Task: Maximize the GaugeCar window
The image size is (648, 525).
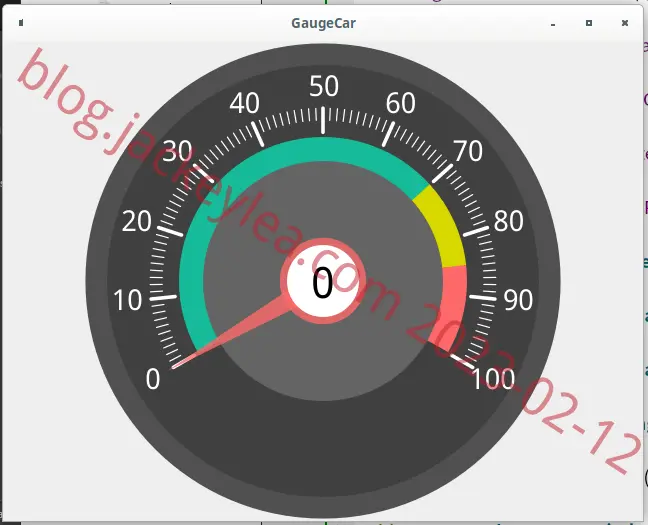Action: coord(589,23)
